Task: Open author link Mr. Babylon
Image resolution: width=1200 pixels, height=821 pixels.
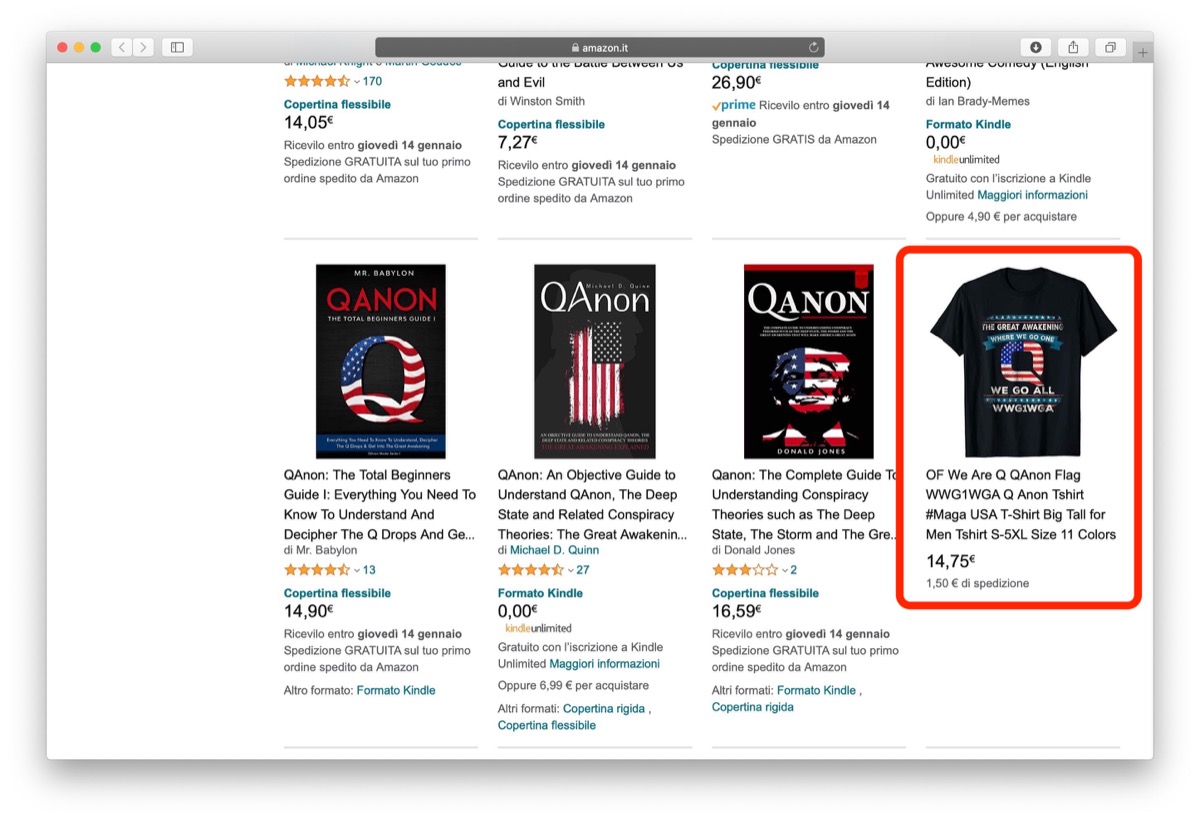Action: pos(322,549)
